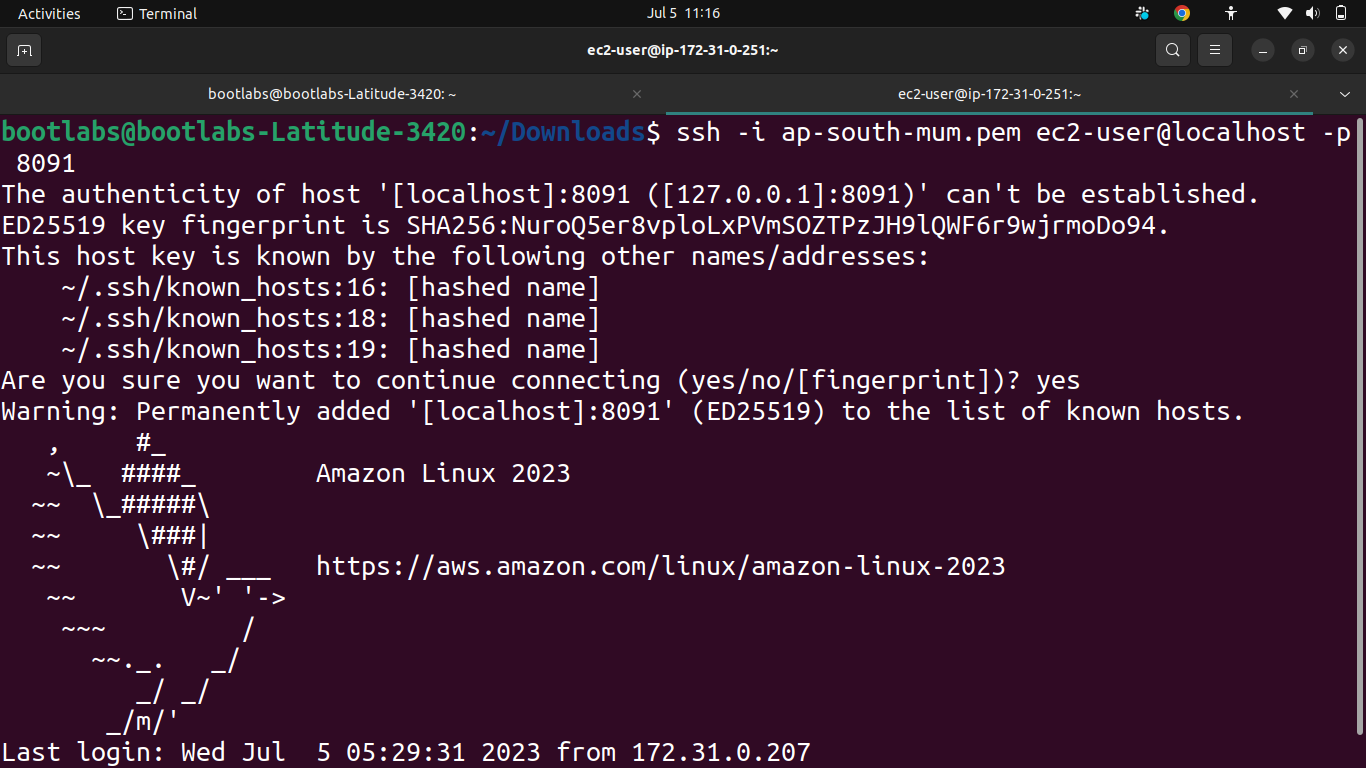Image resolution: width=1366 pixels, height=768 pixels.
Task: Open the Activities overview
Action: tap(49, 13)
